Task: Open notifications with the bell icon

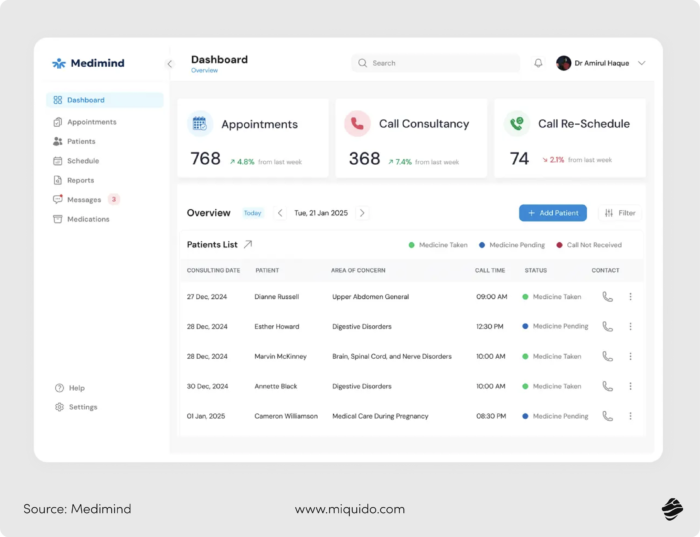Action: tap(538, 63)
